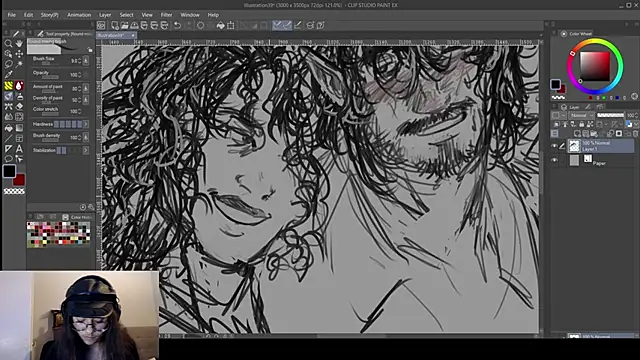
Task: Click the Undo icon in command bar
Action: 177,25
